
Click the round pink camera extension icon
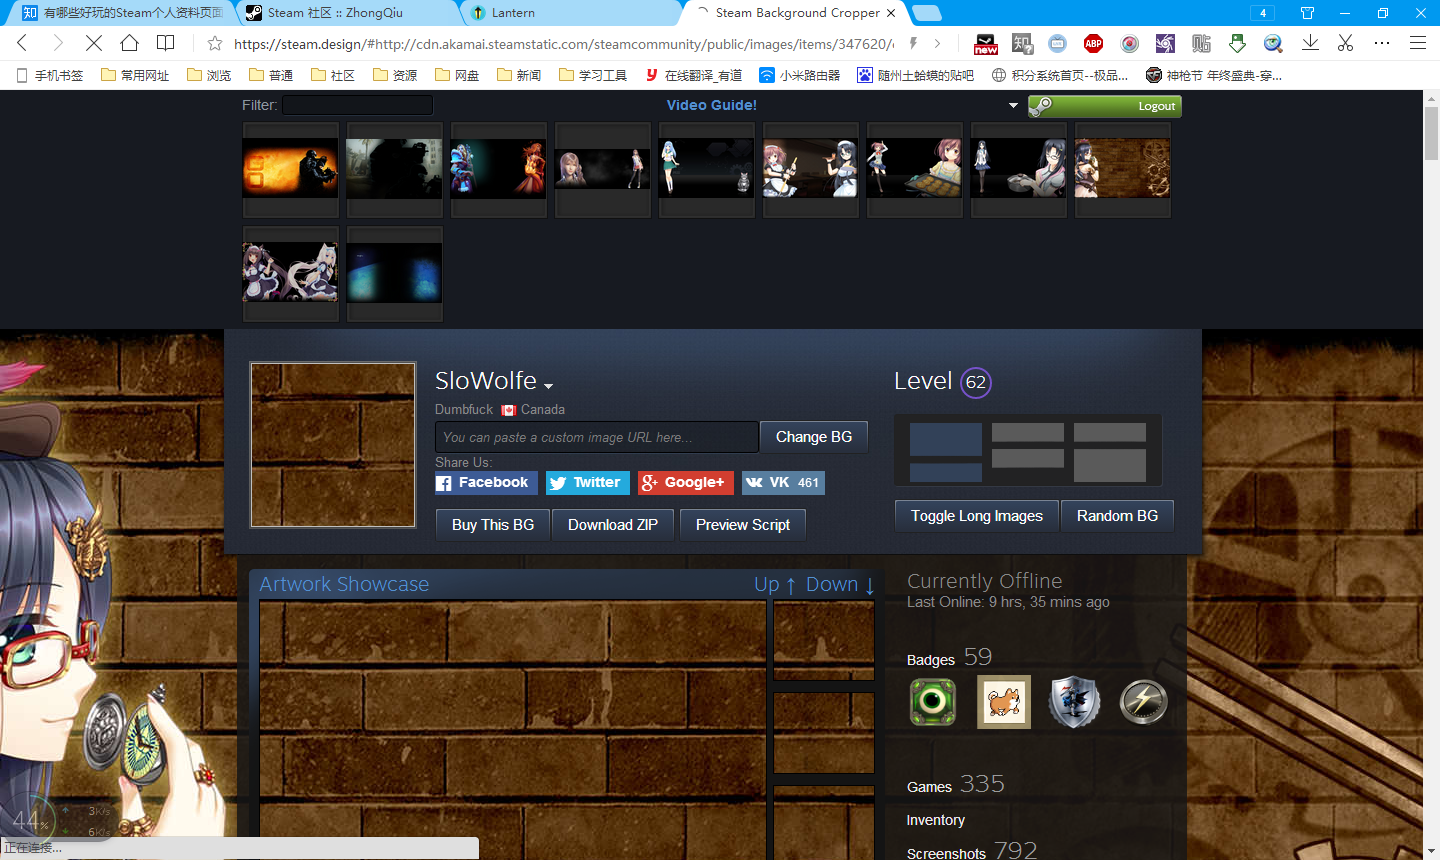click(x=1130, y=43)
